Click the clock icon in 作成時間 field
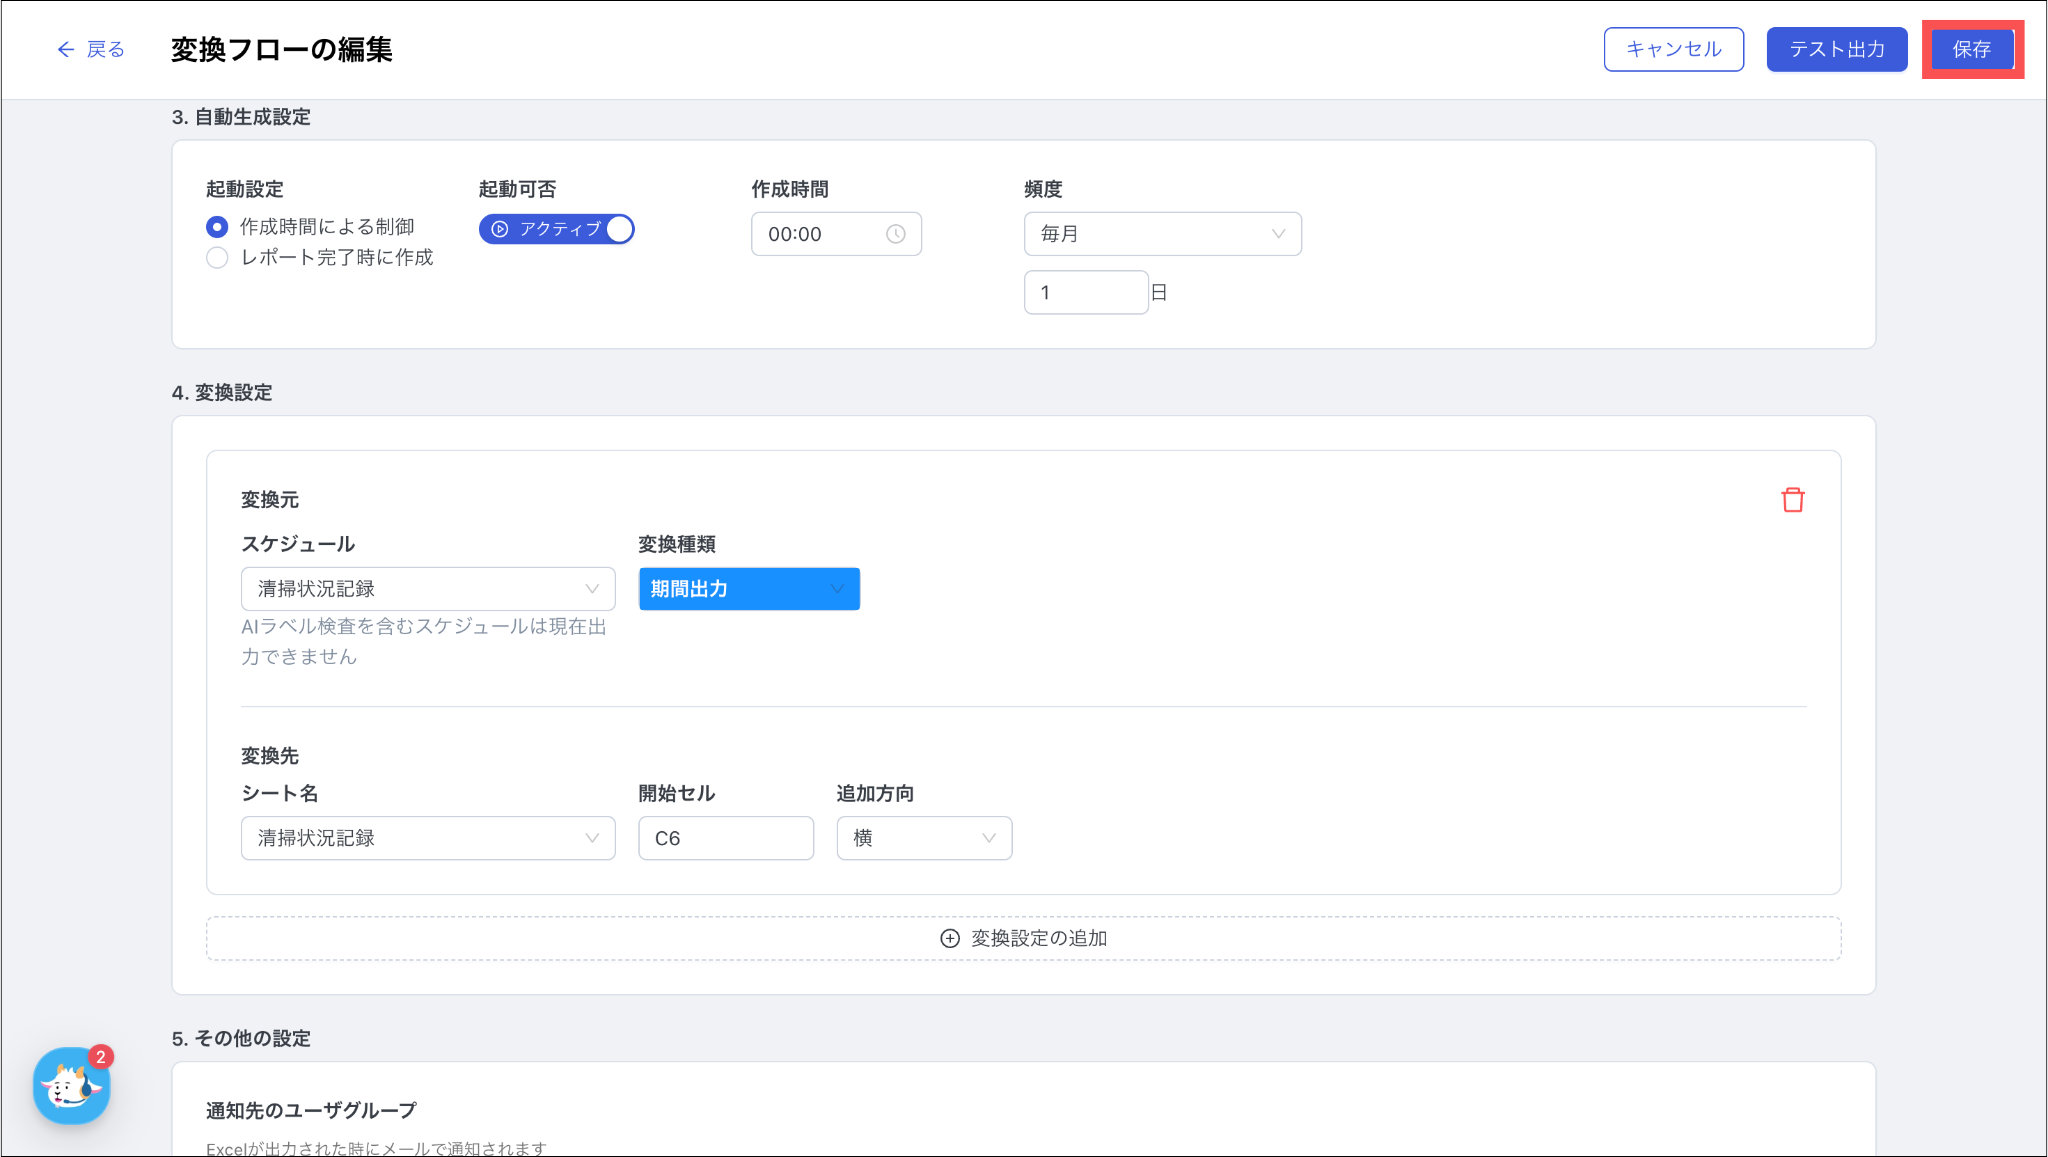 (895, 234)
